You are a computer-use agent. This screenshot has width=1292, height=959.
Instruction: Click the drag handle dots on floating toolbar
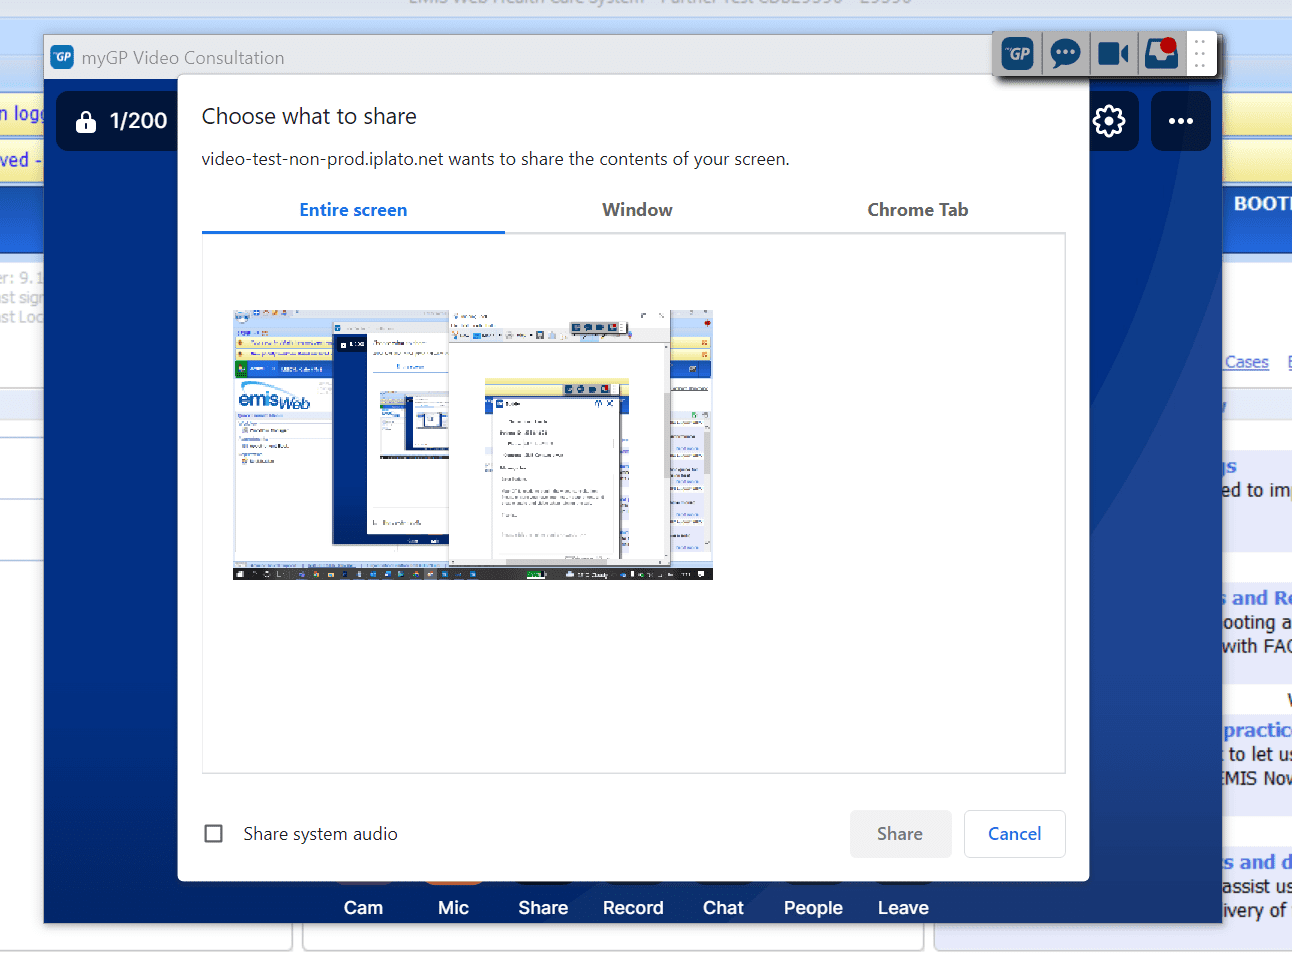click(1200, 53)
